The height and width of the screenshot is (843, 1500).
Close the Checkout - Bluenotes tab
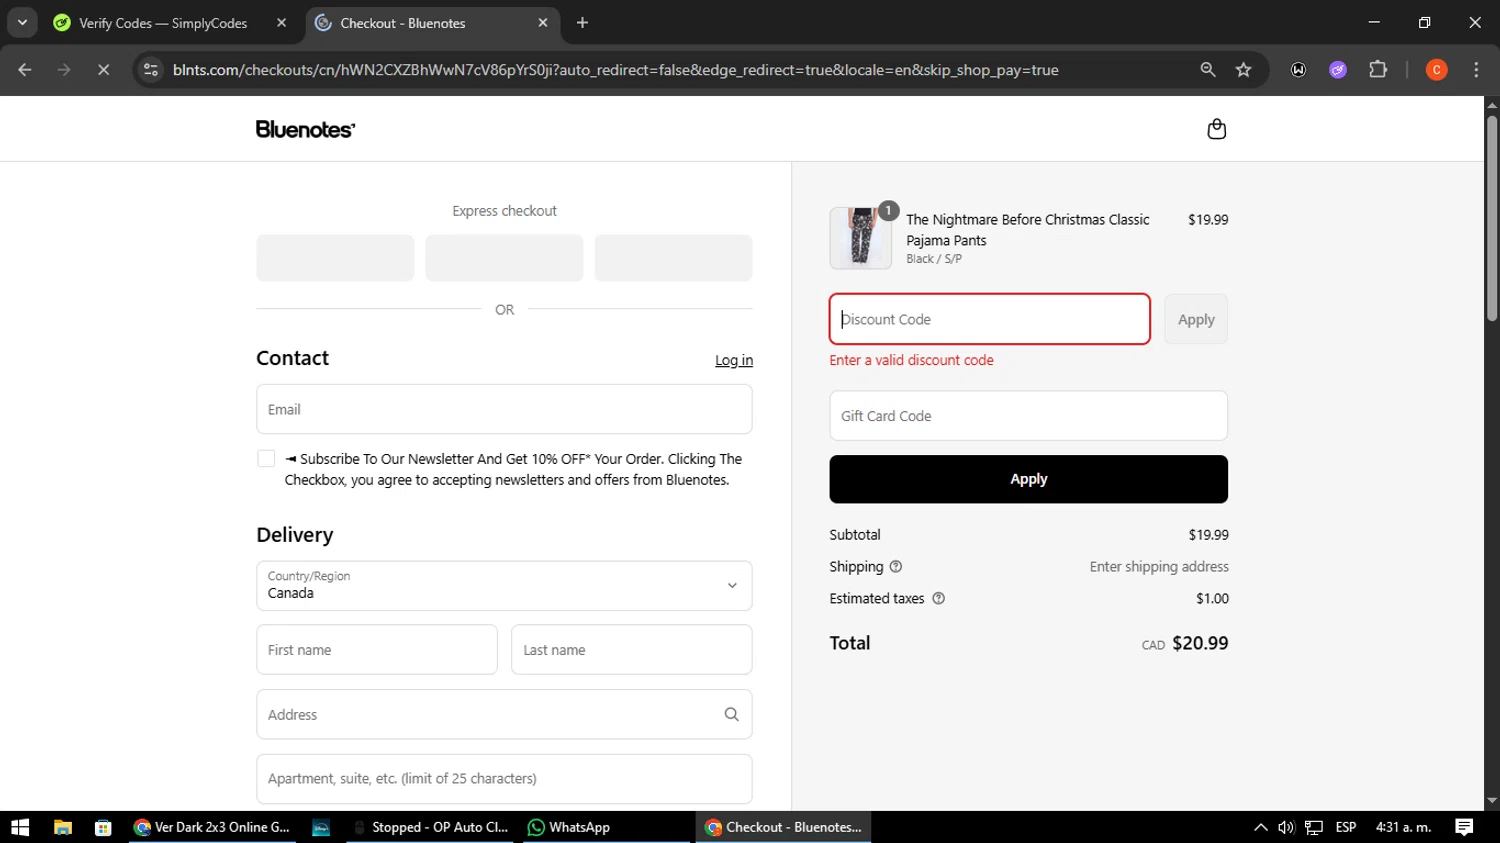click(543, 23)
